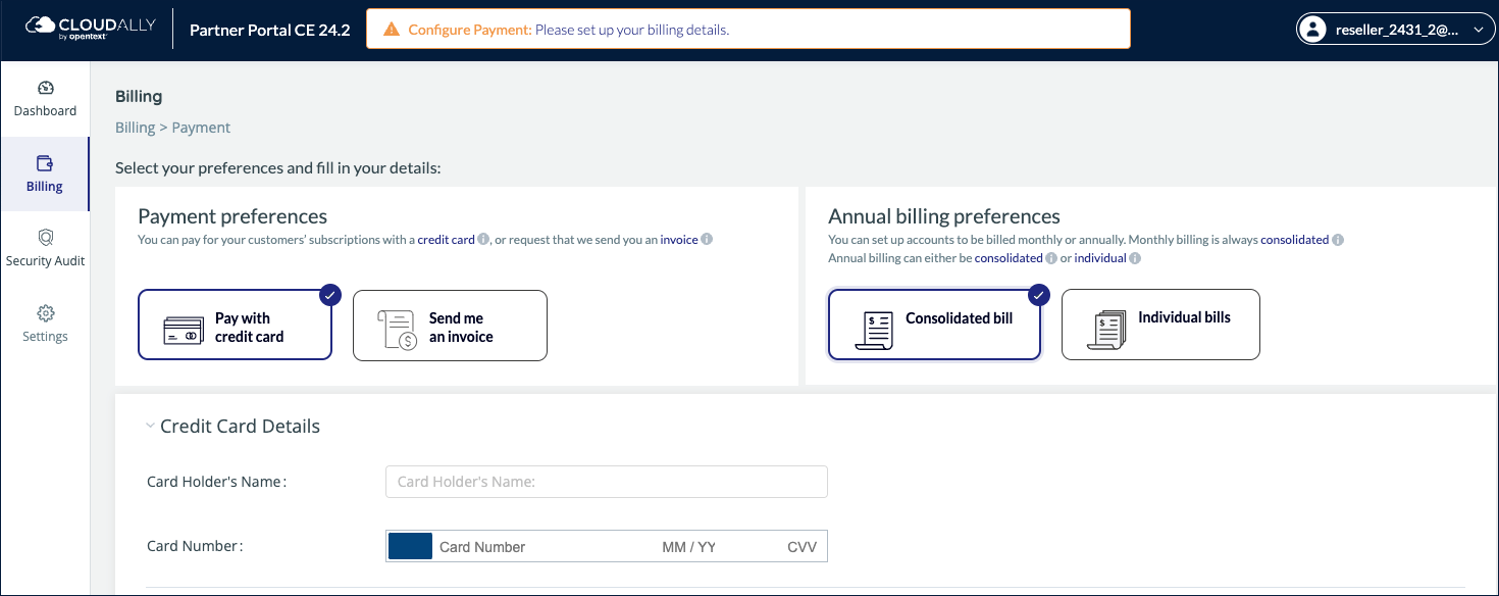This screenshot has height=596, width=1499.
Task: Select the Individual bills option
Action: [1160, 324]
